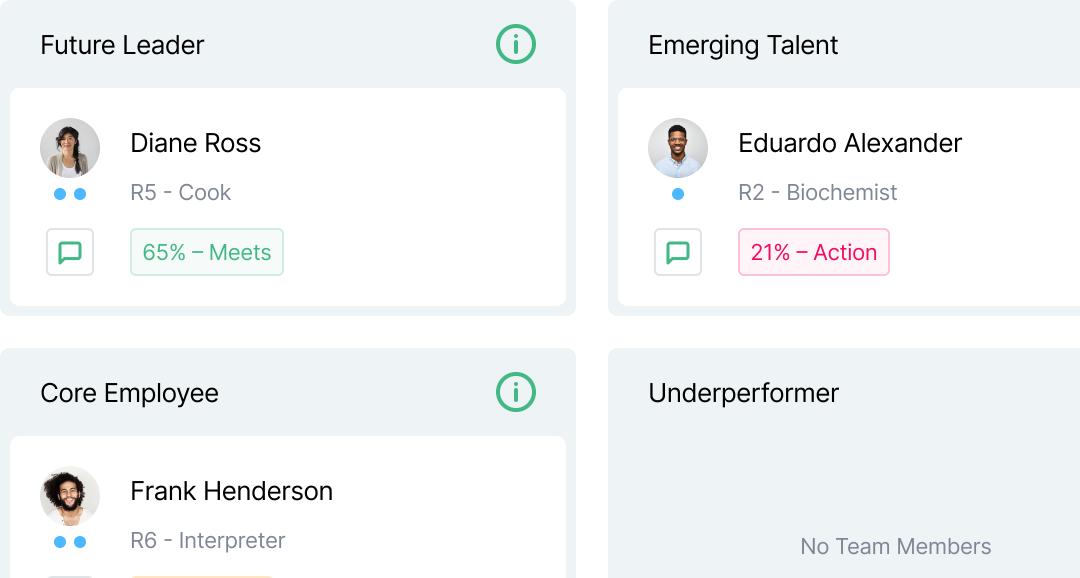Click the Emerging Talent section heading
This screenshot has width=1080, height=578.
[743, 45]
